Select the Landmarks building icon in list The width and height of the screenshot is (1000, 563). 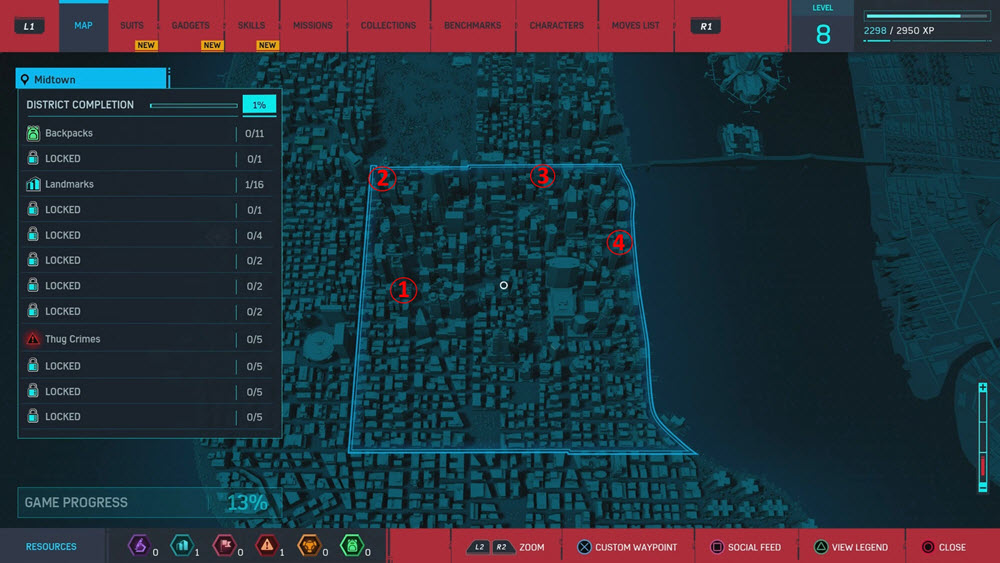33,184
